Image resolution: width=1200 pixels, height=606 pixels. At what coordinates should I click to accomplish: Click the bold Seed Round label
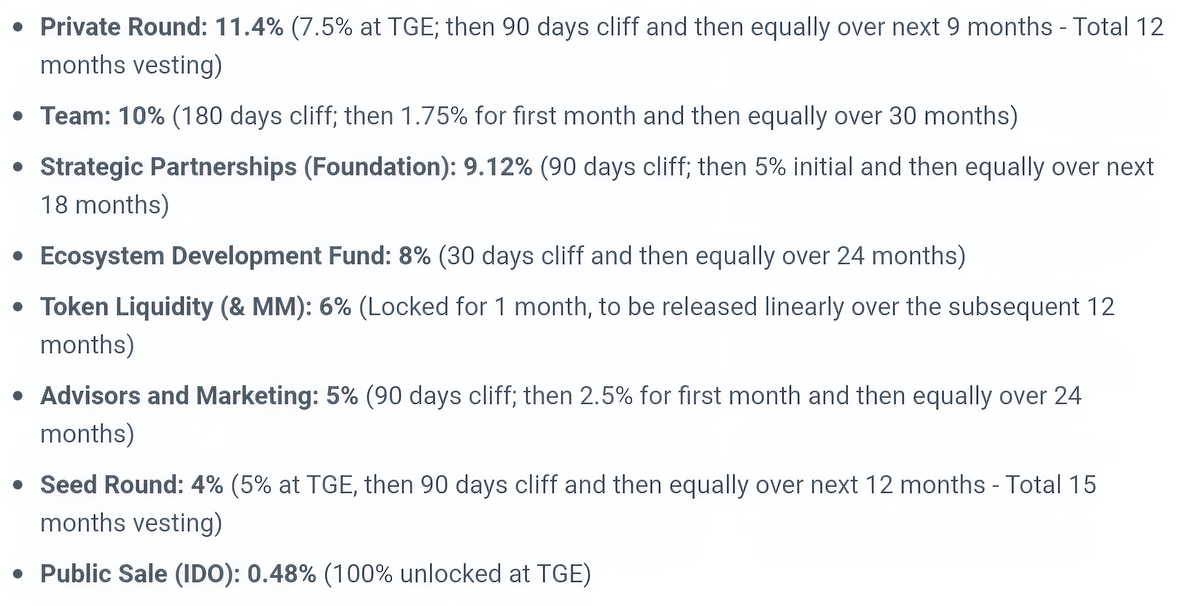(x=113, y=485)
